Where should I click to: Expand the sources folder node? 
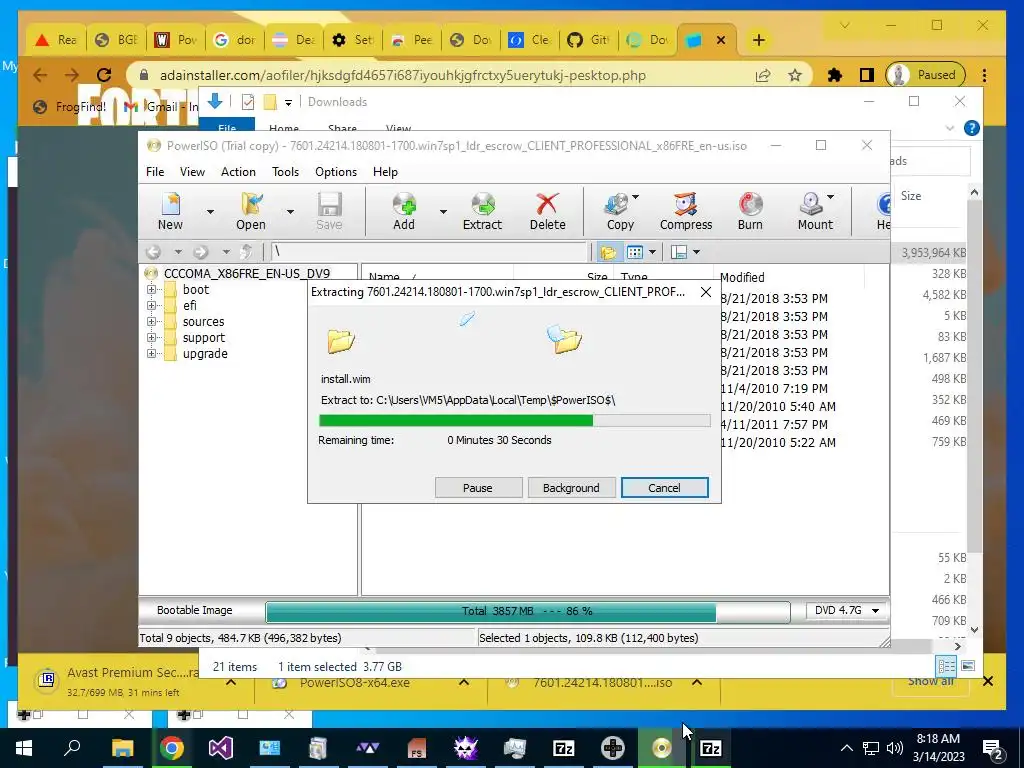[x=152, y=321]
